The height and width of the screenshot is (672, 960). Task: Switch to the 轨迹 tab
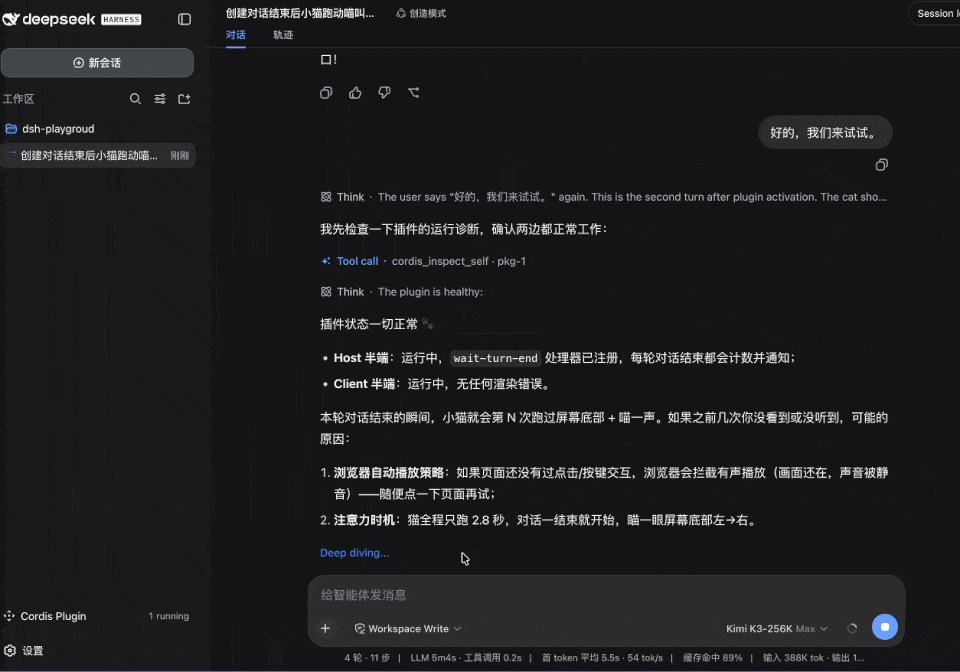coord(283,35)
